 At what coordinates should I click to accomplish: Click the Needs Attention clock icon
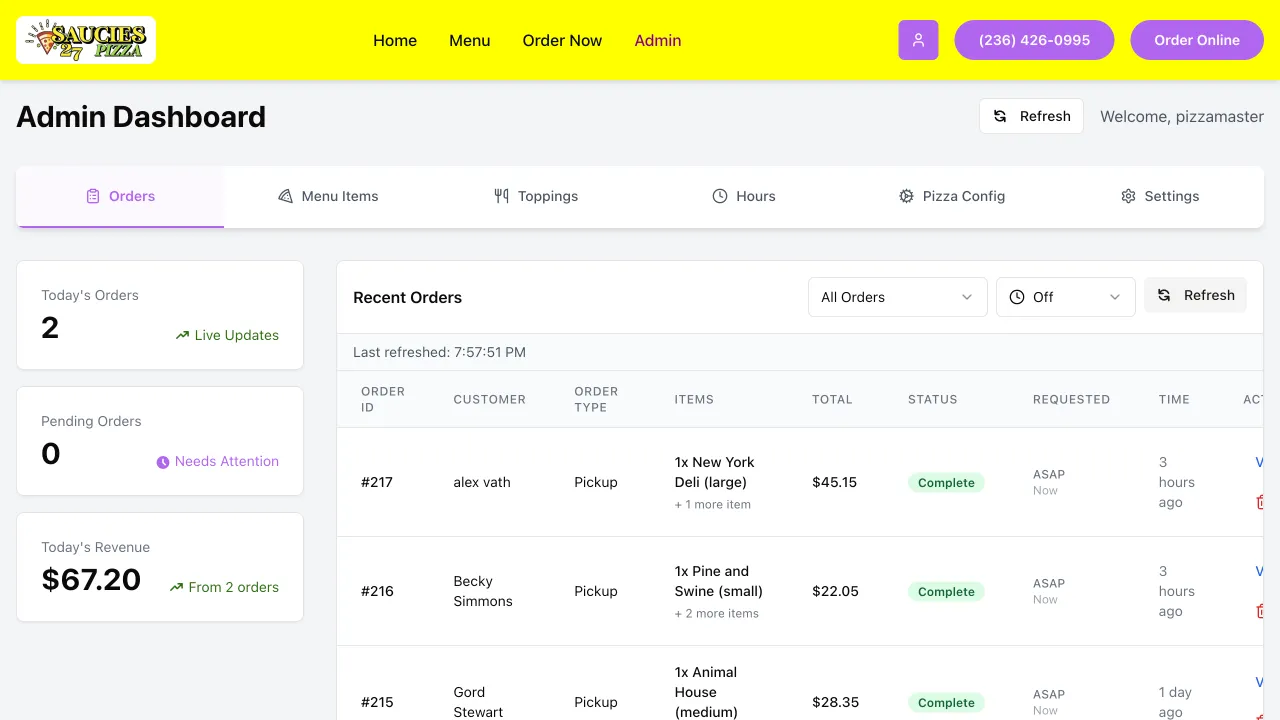(163, 462)
